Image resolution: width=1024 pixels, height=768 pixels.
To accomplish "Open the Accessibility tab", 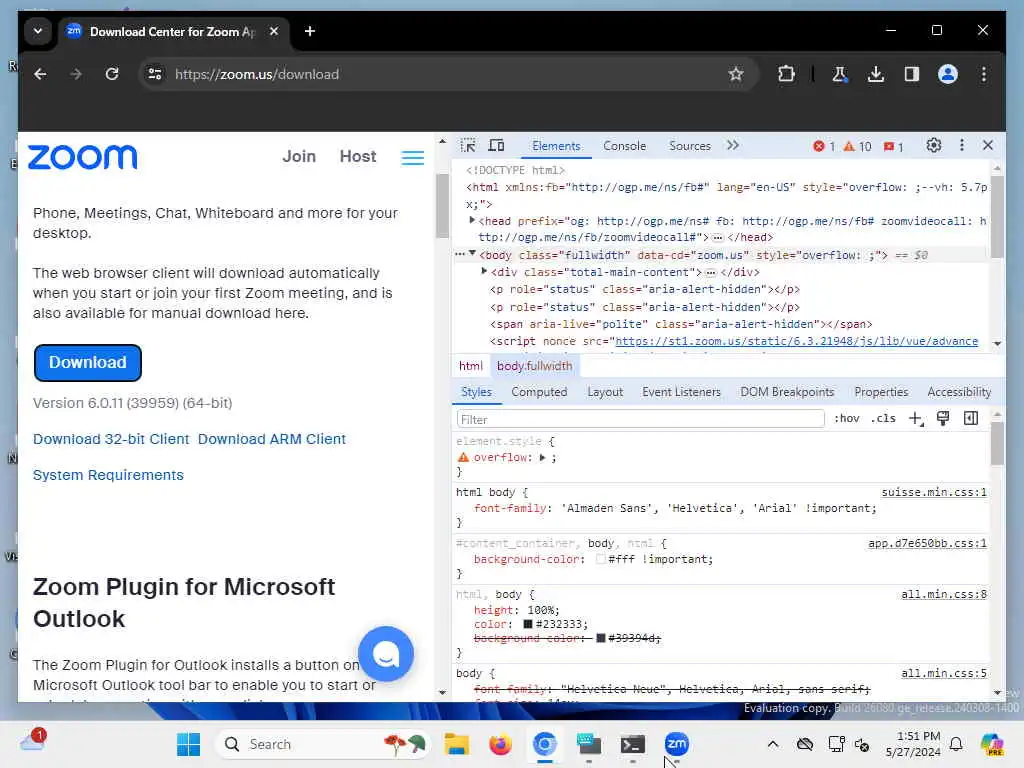I will tap(959, 392).
